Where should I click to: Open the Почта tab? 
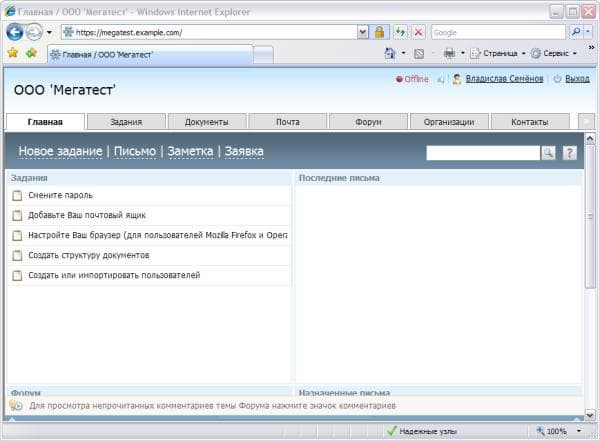point(288,122)
